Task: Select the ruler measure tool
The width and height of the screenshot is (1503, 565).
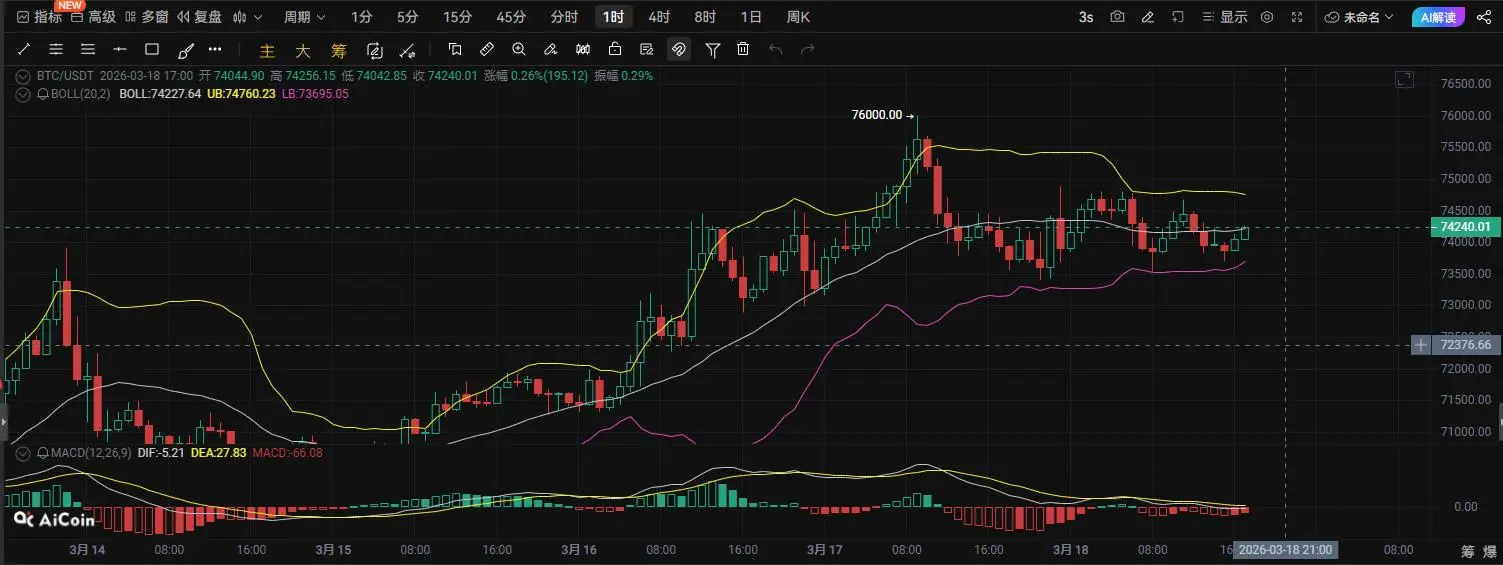Action: [487, 49]
